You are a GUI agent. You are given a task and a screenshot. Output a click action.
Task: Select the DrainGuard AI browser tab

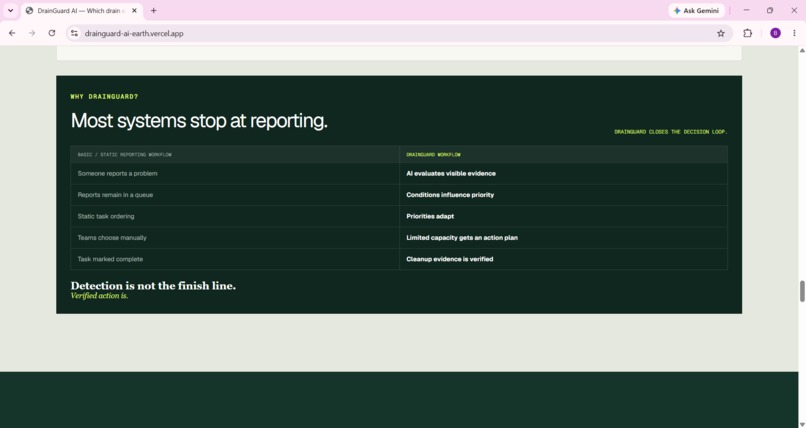tap(82, 10)
